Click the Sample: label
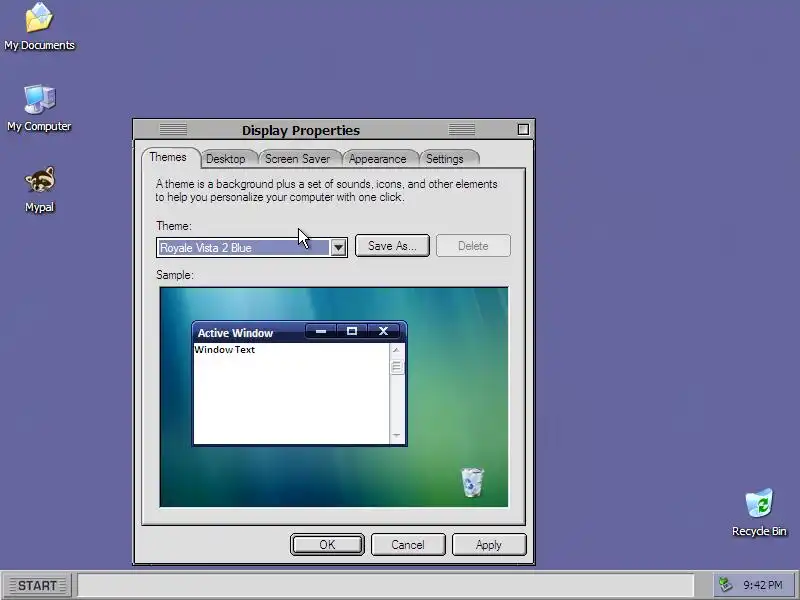The width and height of the screenshot is (800, 600). pyautogui.click(x=175, y=275)
